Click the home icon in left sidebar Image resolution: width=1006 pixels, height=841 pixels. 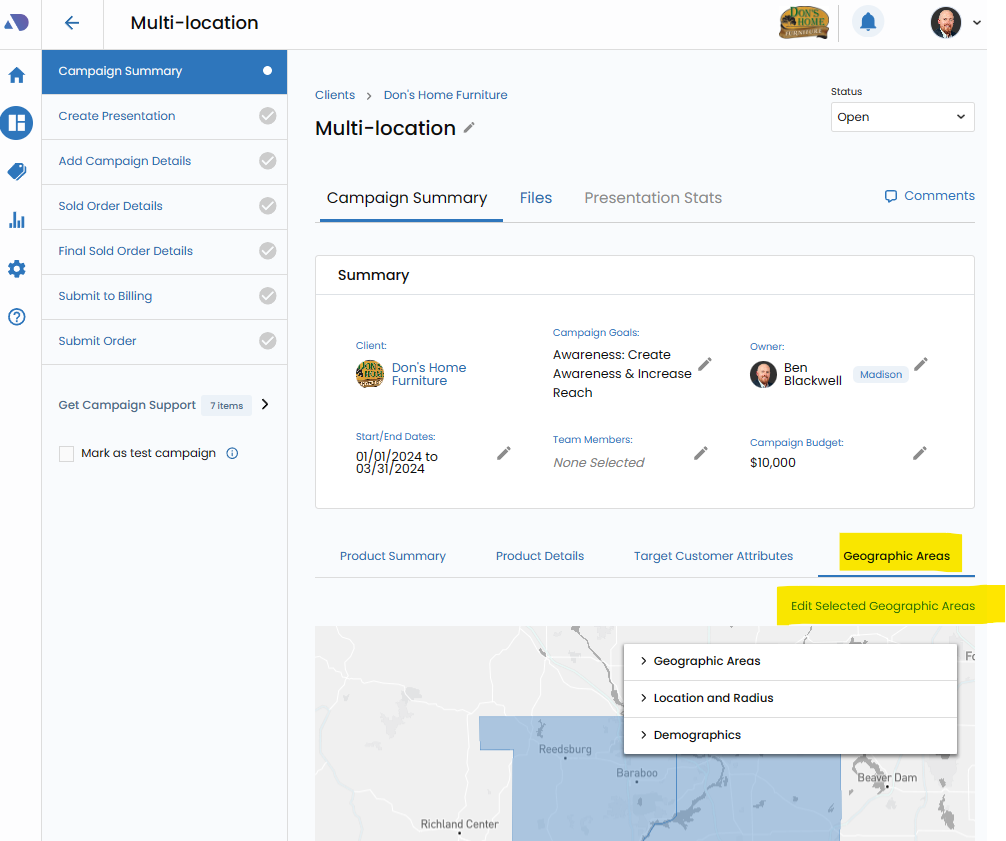17,75
